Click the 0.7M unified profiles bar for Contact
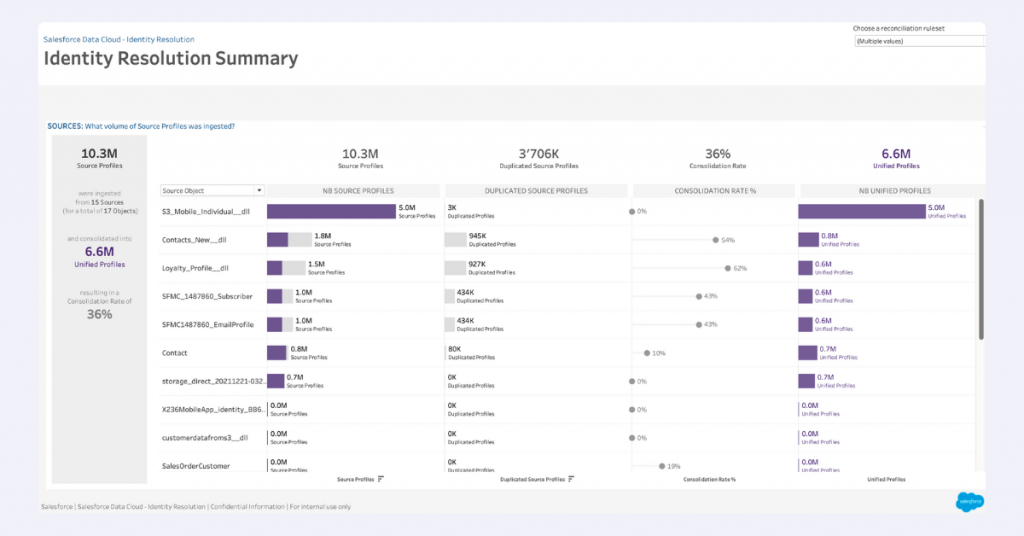 [x=808, y=353]
